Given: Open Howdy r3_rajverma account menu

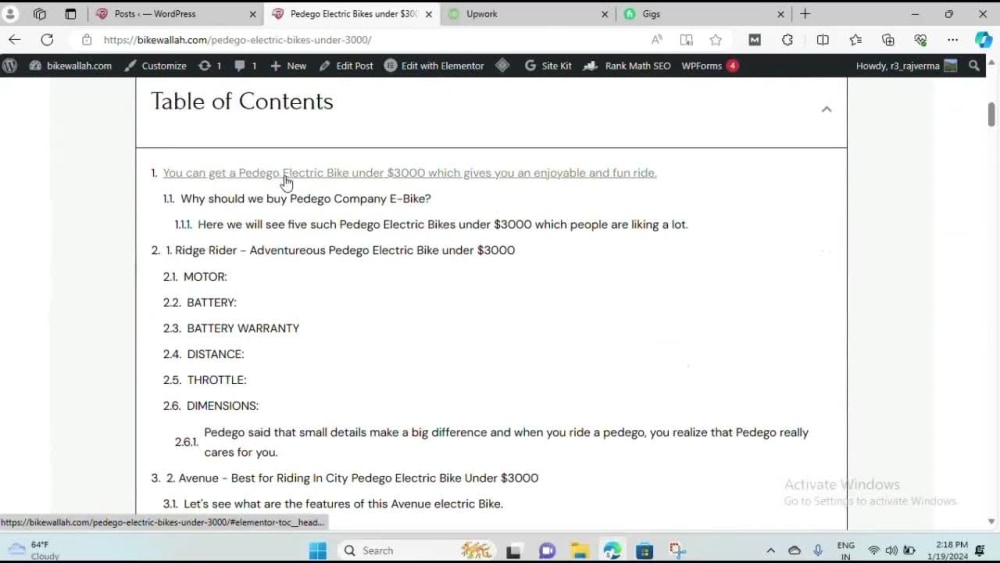Looking at the screenshot, I should pos(906,66).
